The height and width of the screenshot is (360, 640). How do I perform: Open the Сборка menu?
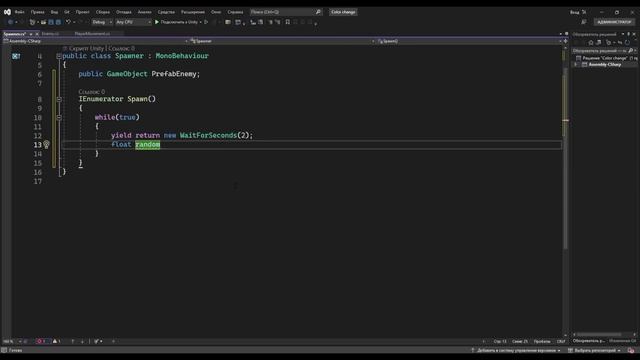(x=103, y=12)
